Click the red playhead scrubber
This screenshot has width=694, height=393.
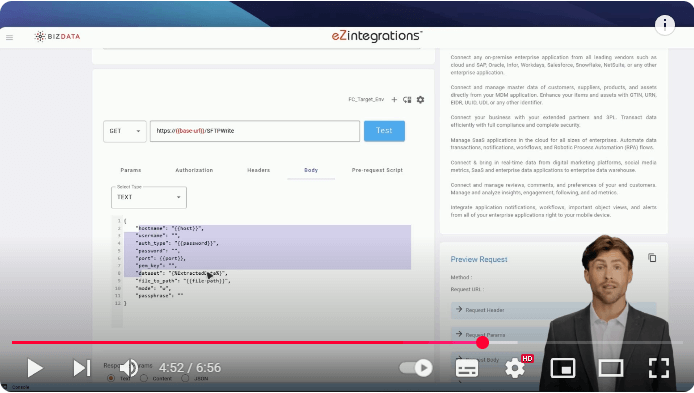(482, 343)
